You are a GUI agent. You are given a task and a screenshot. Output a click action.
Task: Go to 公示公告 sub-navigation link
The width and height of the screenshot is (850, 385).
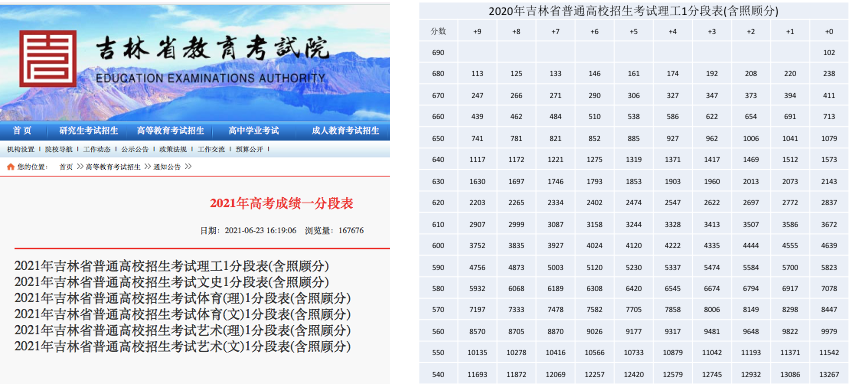[134, 149]
